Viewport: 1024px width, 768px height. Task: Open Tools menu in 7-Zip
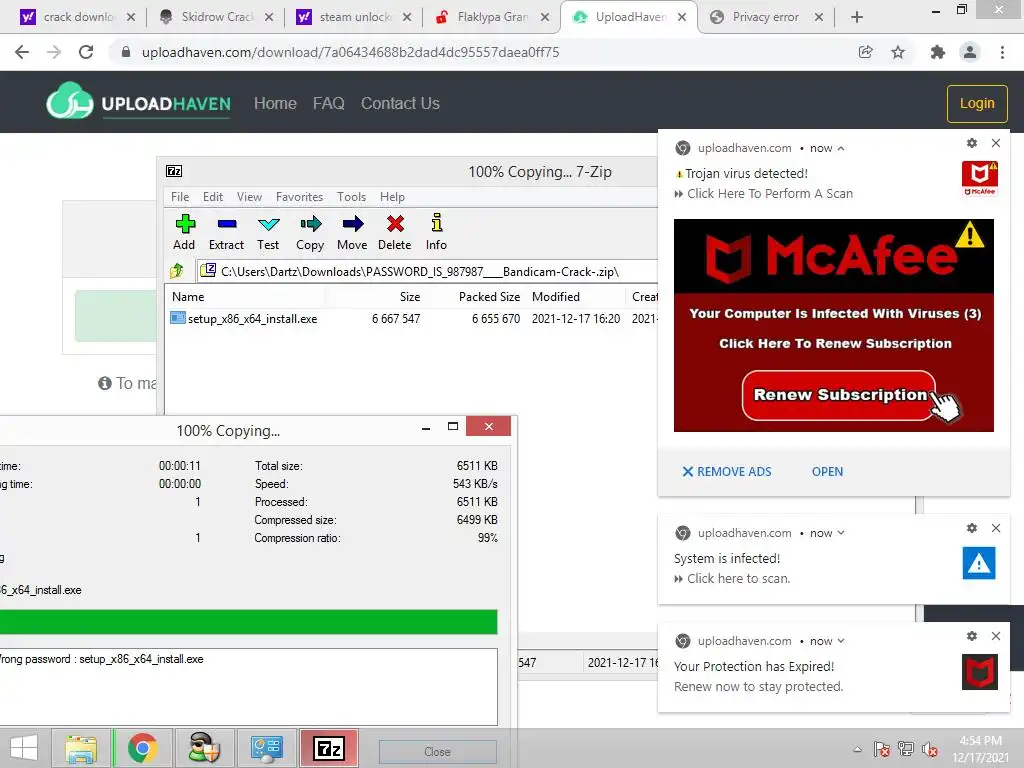351,197
